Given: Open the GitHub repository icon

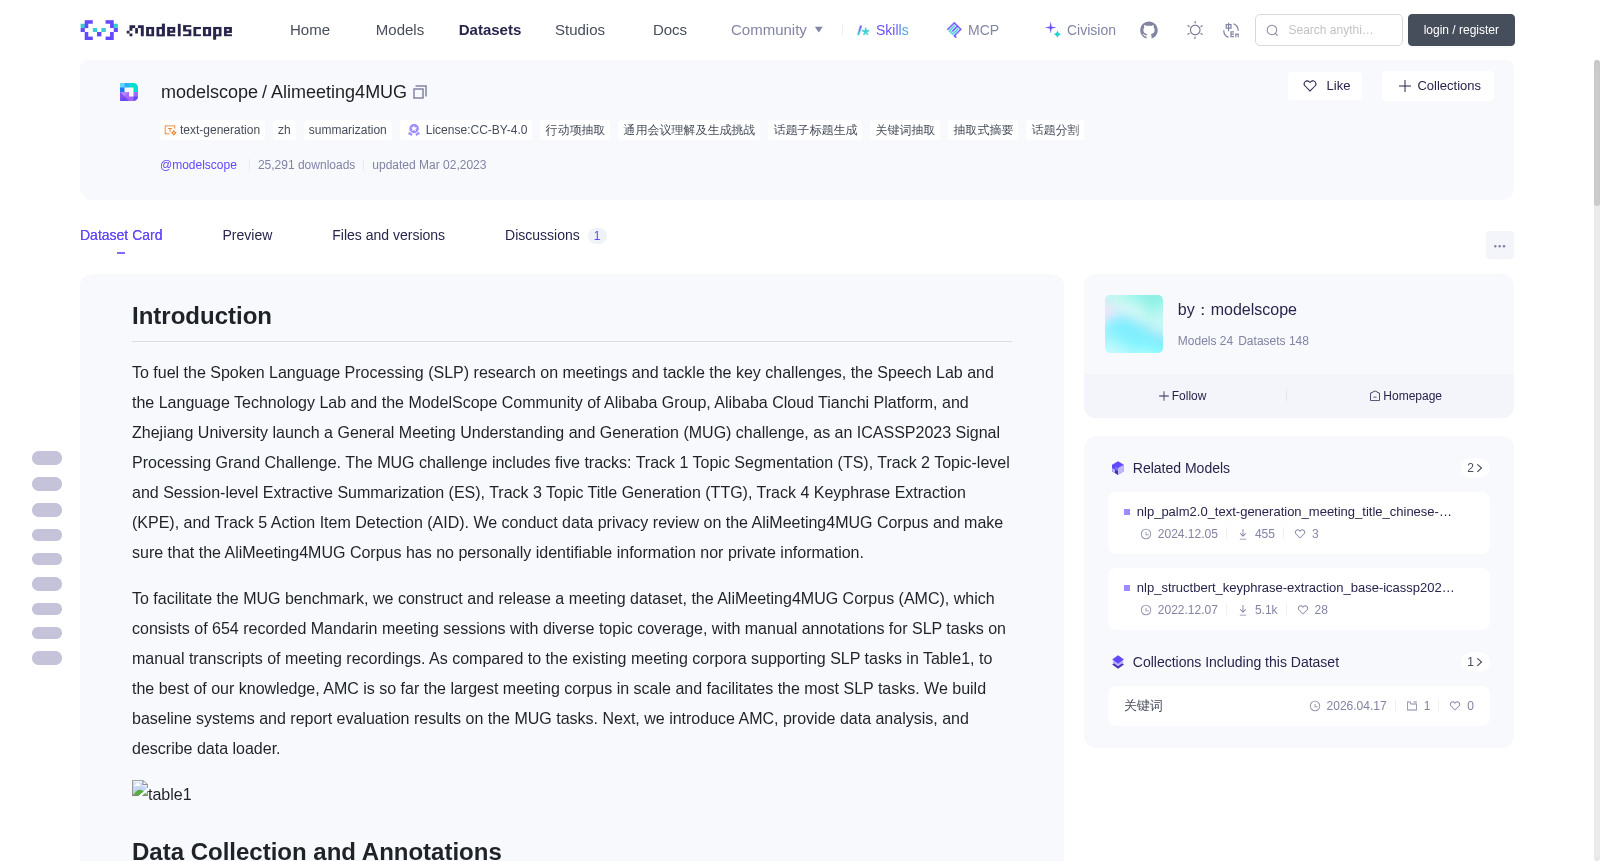Looking at the screenshot, I should click(1149, 30).
